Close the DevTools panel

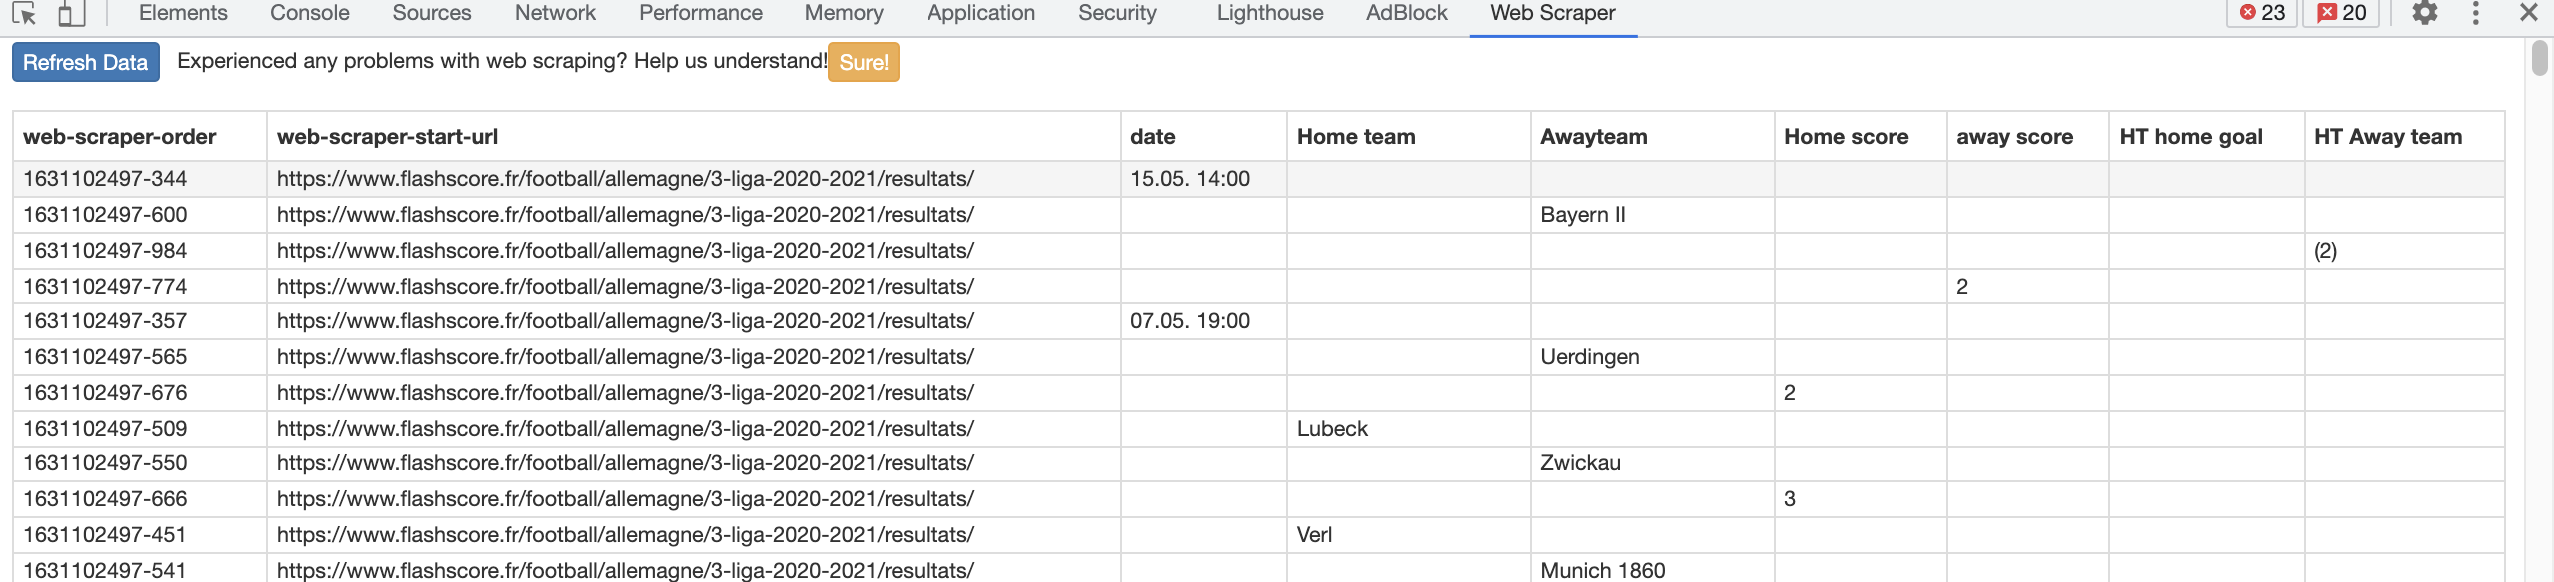[x=2528, y=13]
